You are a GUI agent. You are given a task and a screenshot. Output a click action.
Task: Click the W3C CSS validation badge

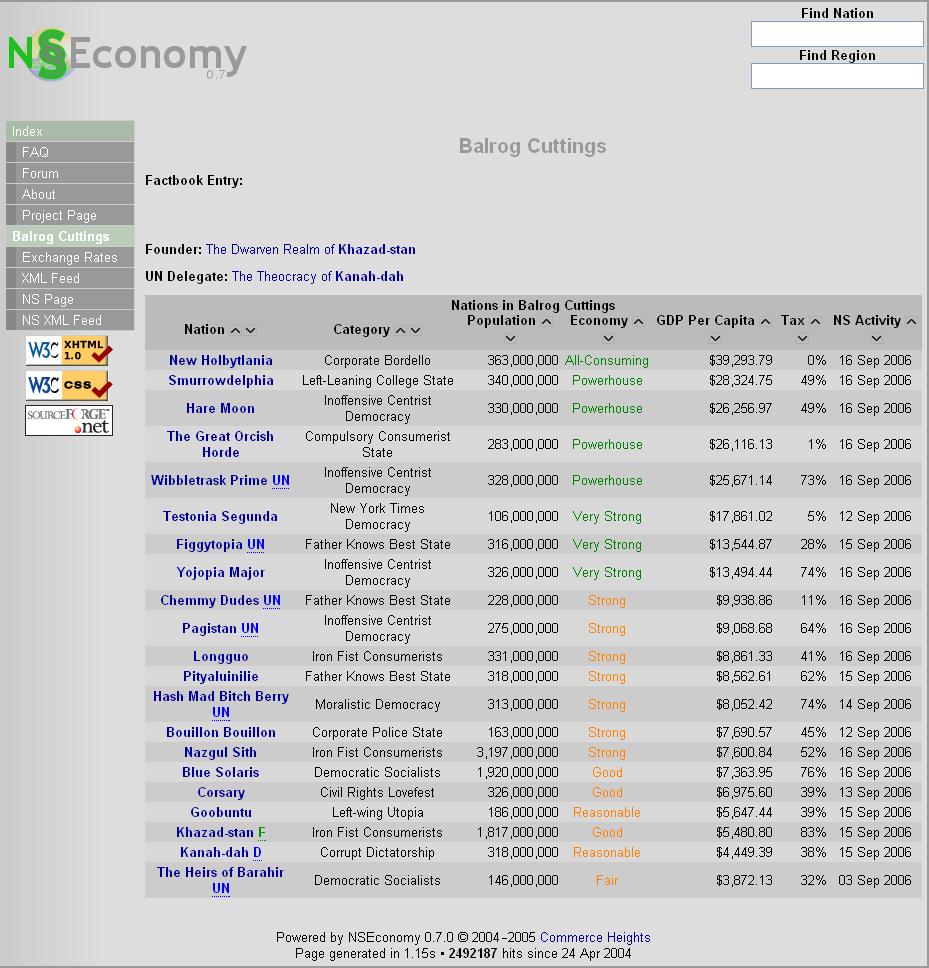(x=69, y=385)
